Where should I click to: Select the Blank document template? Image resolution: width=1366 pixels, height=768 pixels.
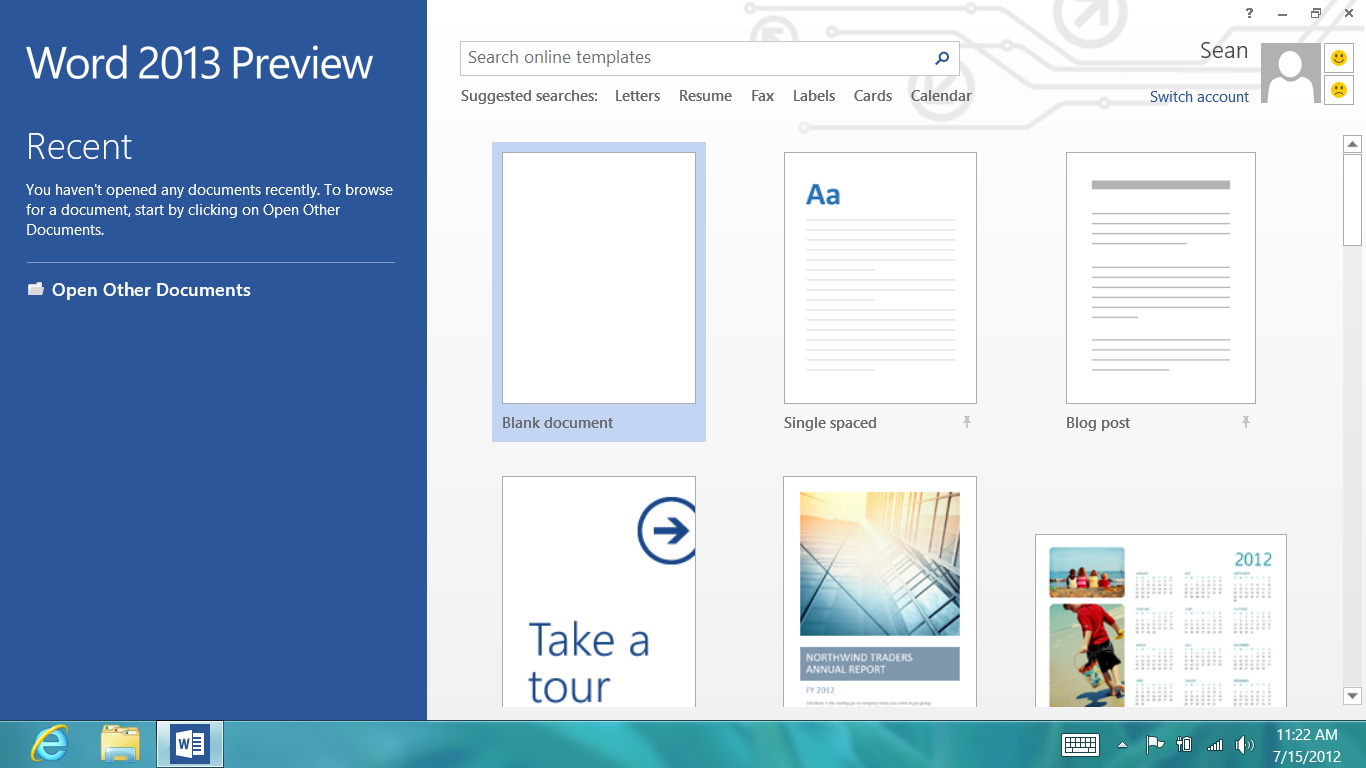(598, 280)
